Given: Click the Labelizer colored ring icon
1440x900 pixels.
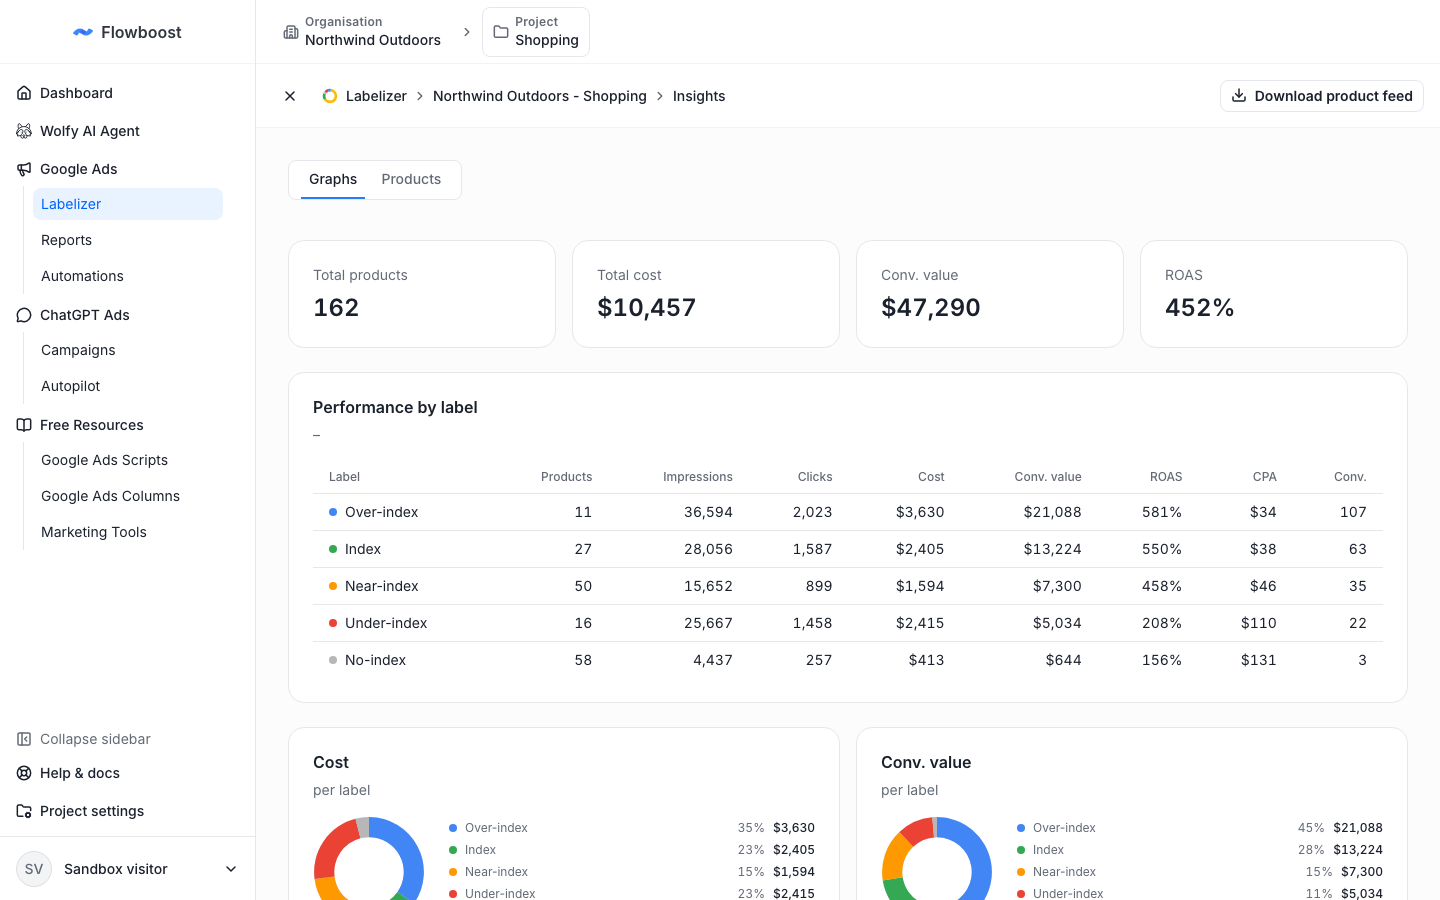Looking at the screenshot, I should 330,96.
